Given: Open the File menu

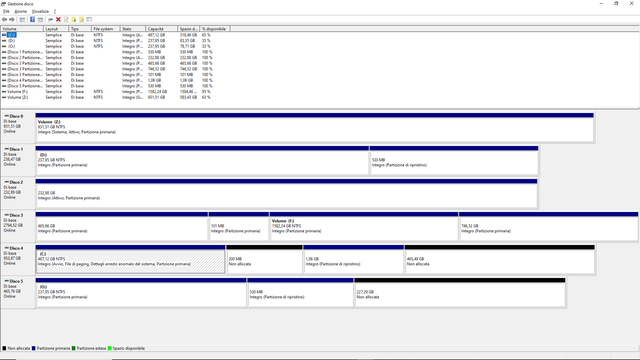Looking at the screenshot, I should 6,11.
